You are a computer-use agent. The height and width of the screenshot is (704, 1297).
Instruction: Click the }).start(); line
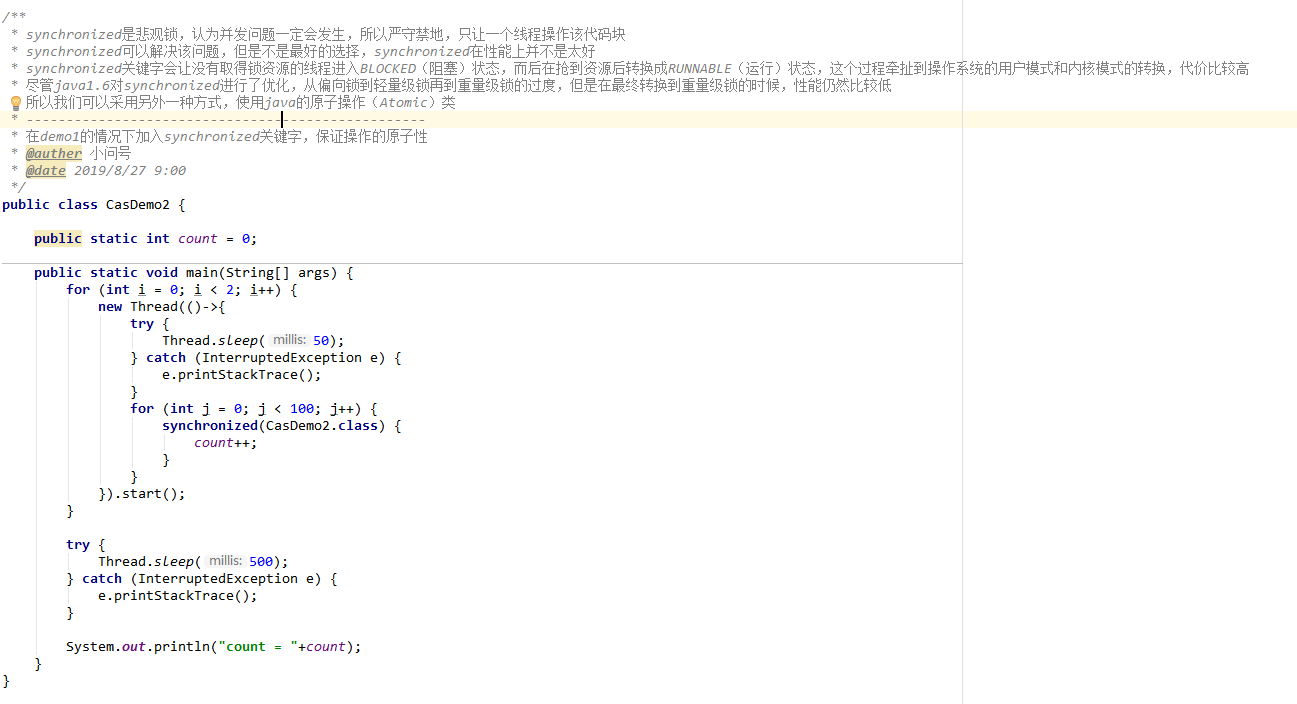pos(142,493)
